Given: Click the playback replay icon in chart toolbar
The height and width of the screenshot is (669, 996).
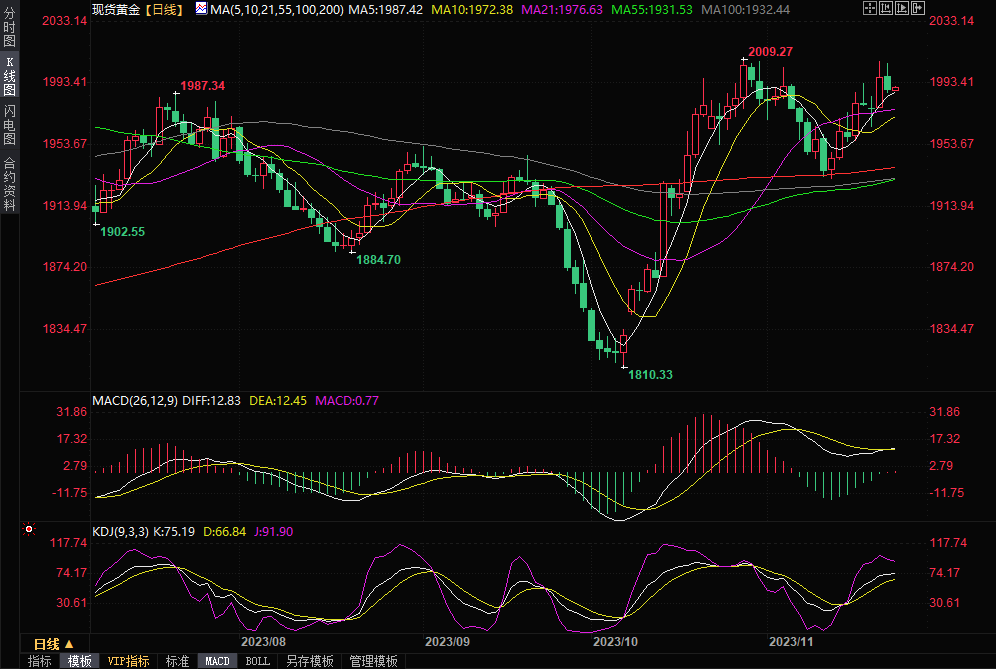Looking at the screenshot, I should 900,8.
